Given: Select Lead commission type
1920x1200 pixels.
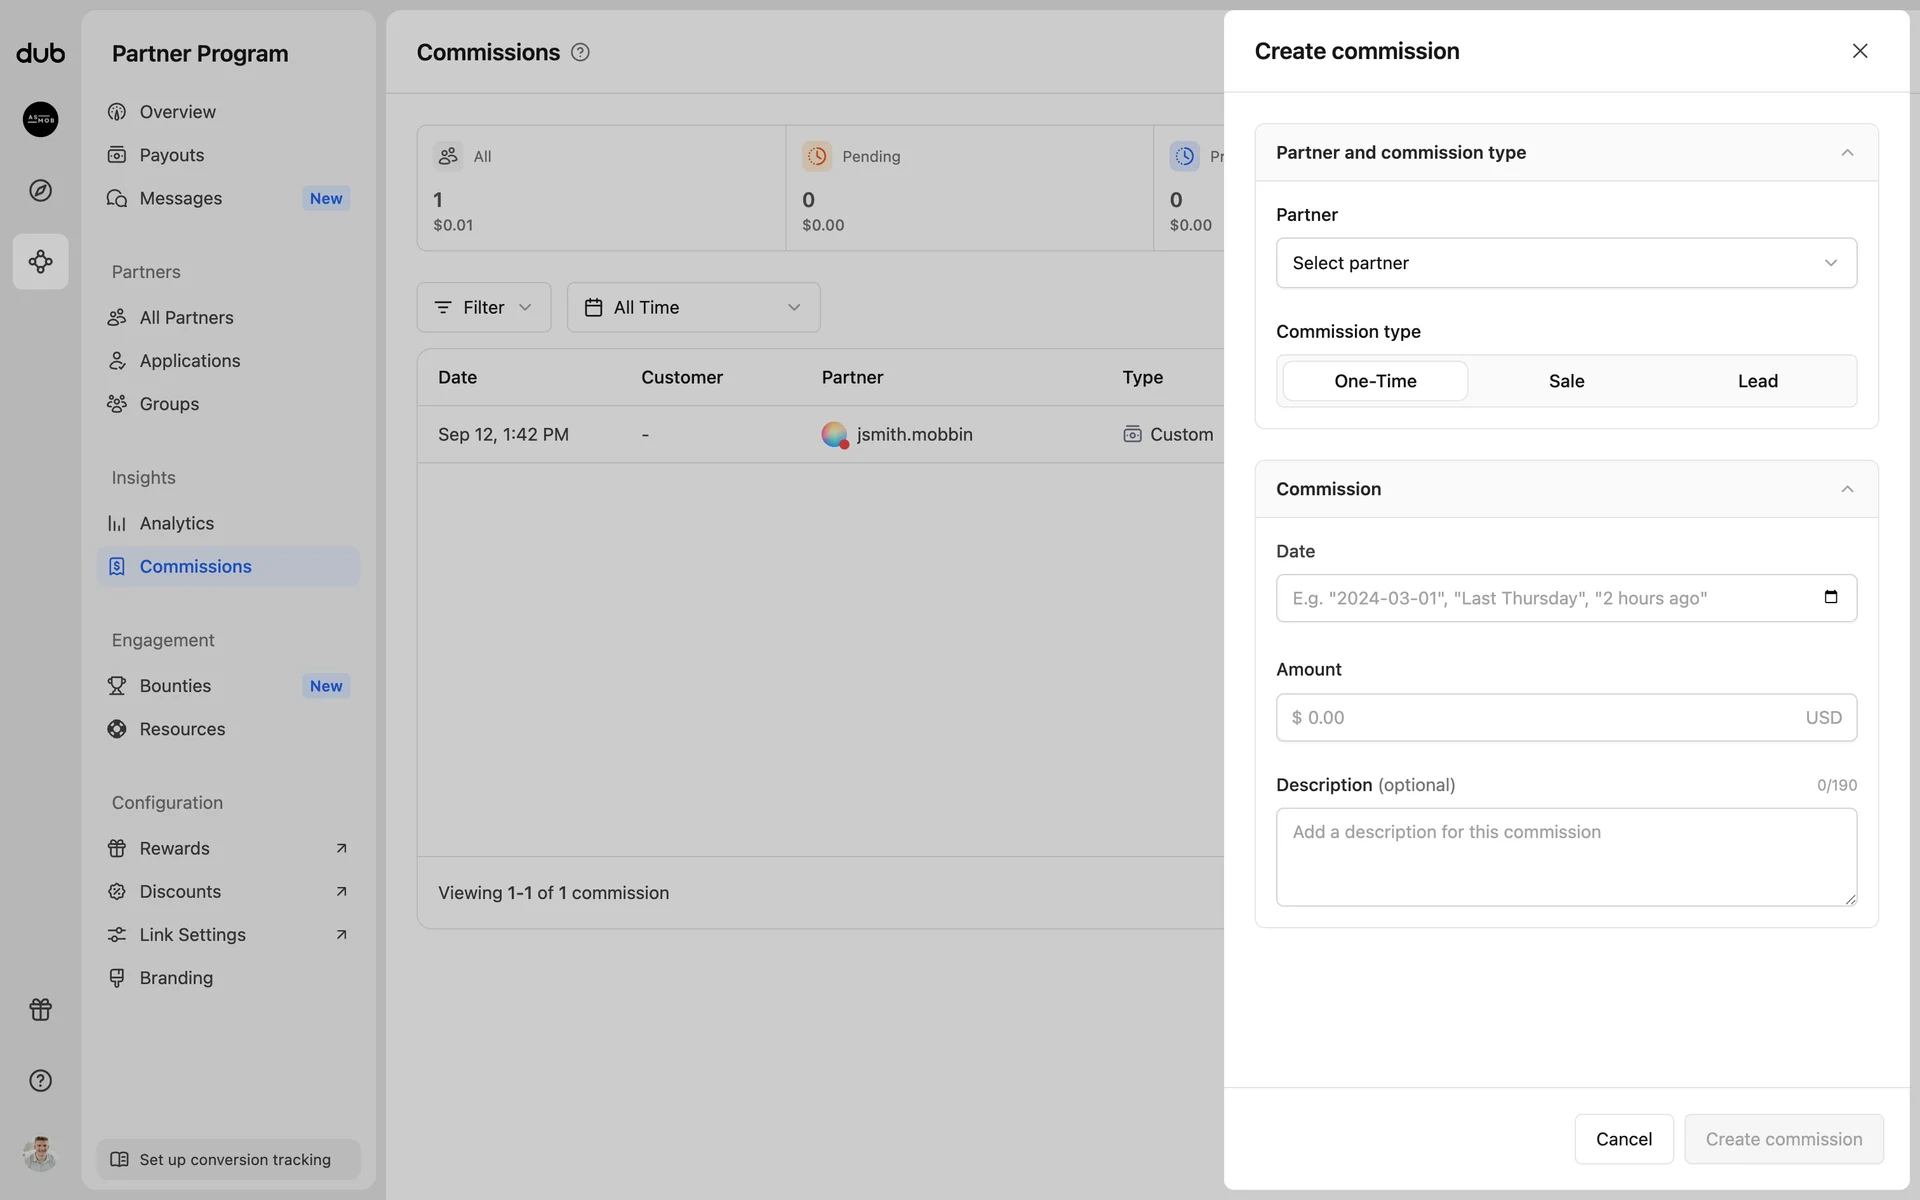Looking at the screenshot, I should (x=1757, y=381).
